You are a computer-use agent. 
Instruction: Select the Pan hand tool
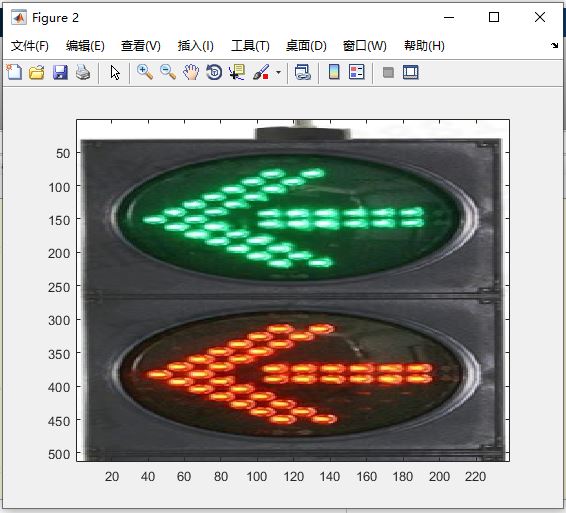191,72
